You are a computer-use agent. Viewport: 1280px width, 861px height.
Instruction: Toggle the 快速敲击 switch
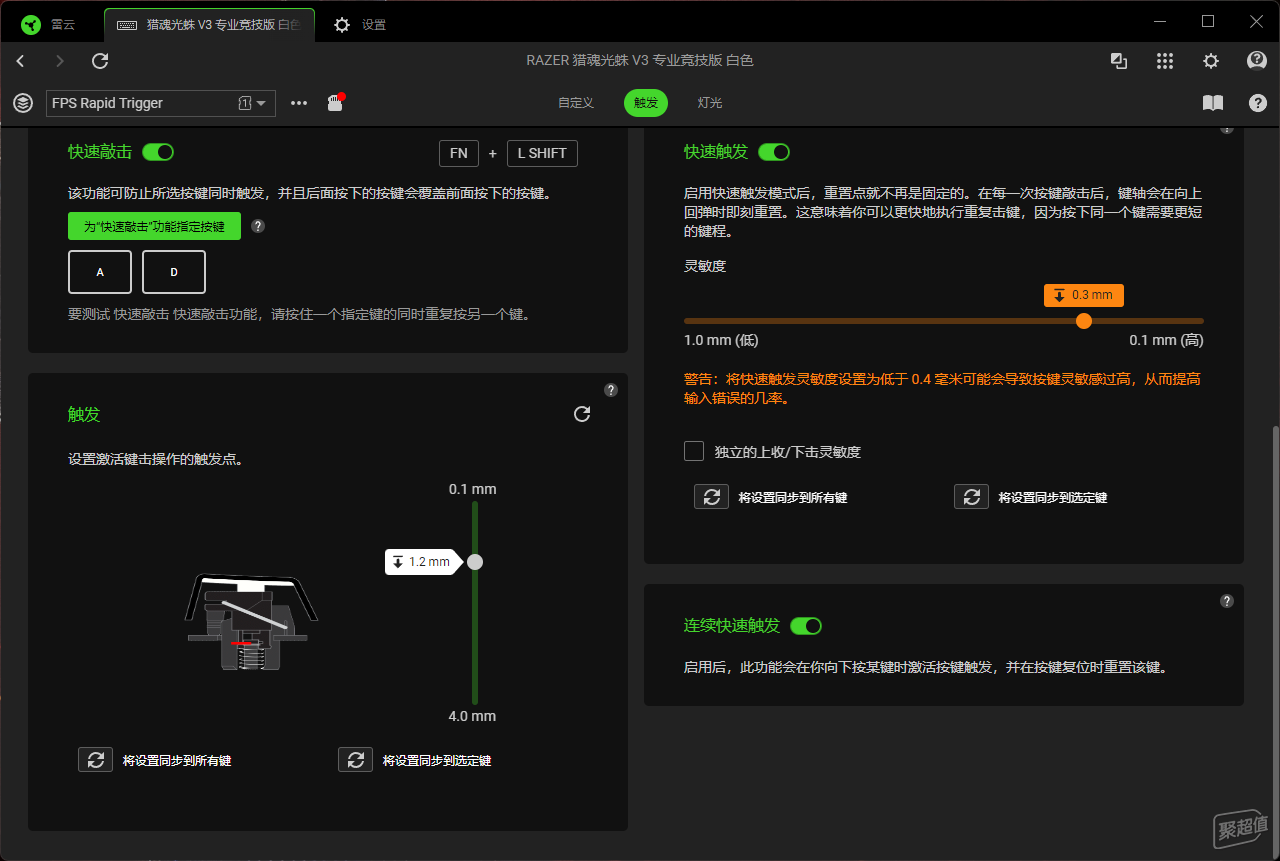158,152
